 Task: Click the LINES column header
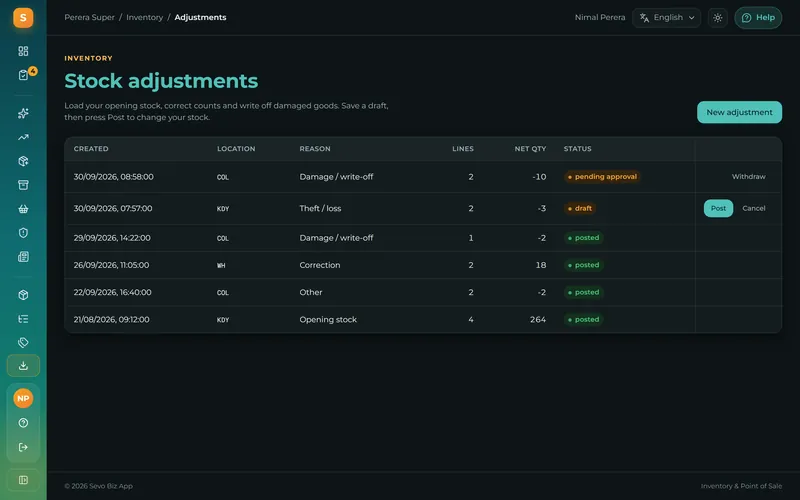coord(463,149)
